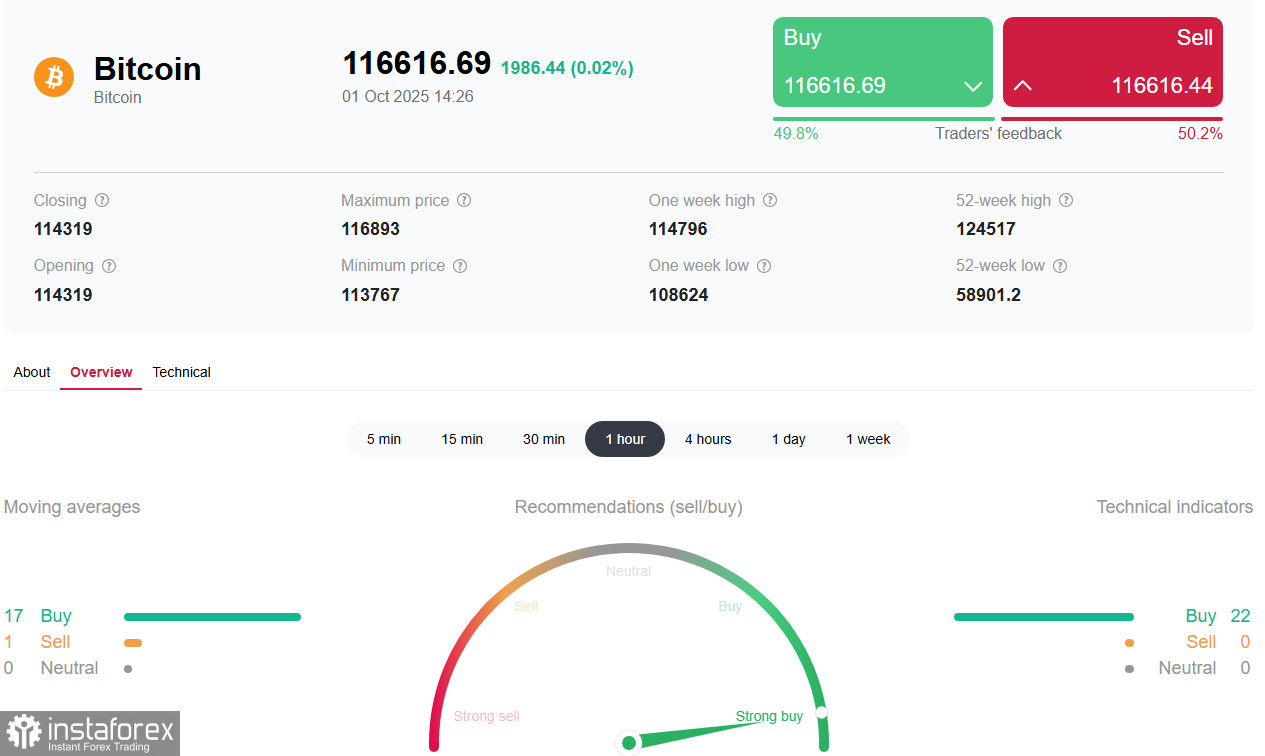The height and width of the screenshot is (756, 1265).
Task: Click the green traders' feedback 49.8% bar
Action: tap(884, 119)
